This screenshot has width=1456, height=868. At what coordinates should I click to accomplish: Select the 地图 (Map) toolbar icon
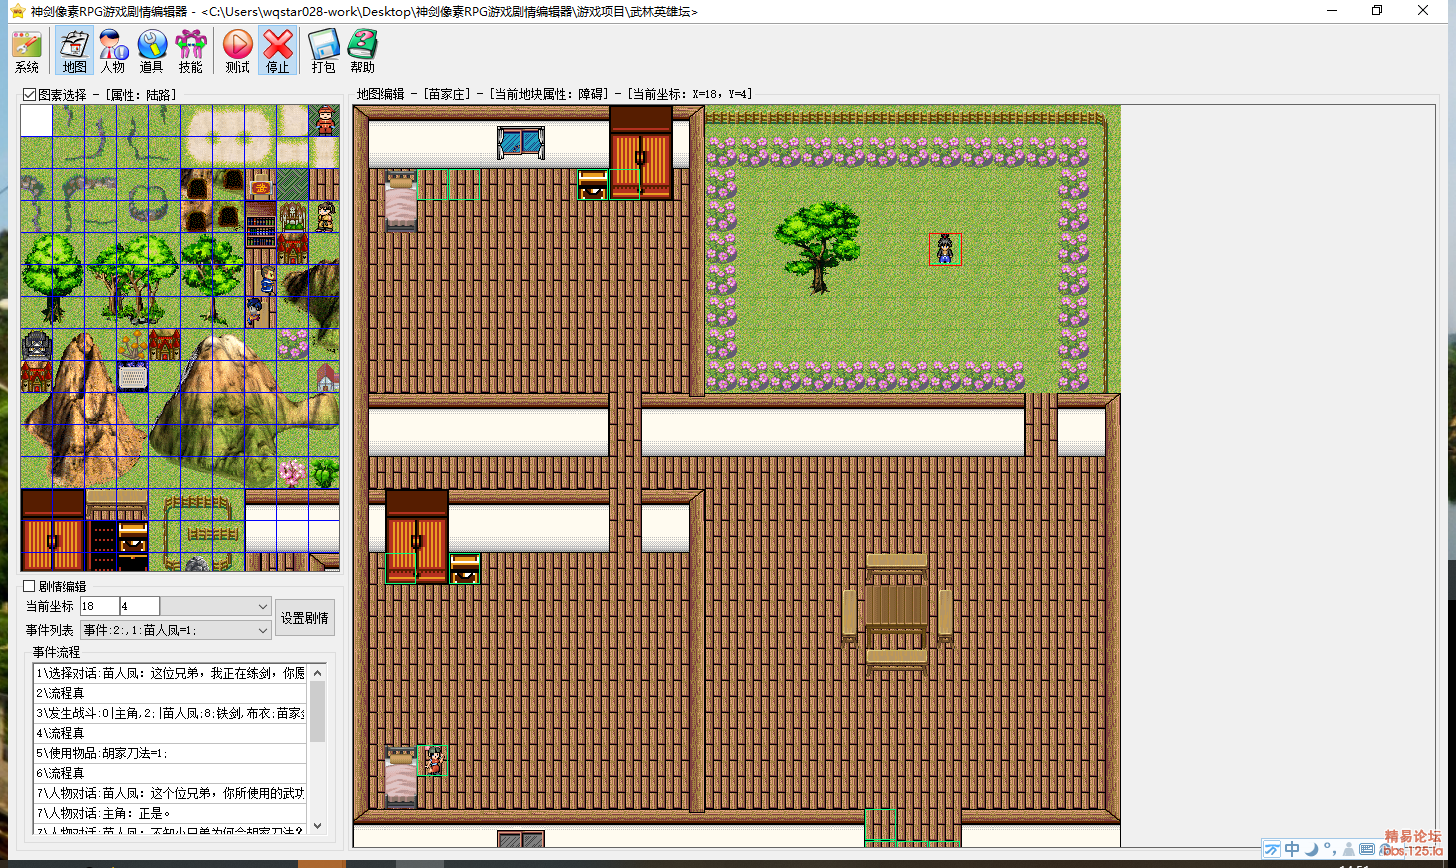(x=74, y=52)
